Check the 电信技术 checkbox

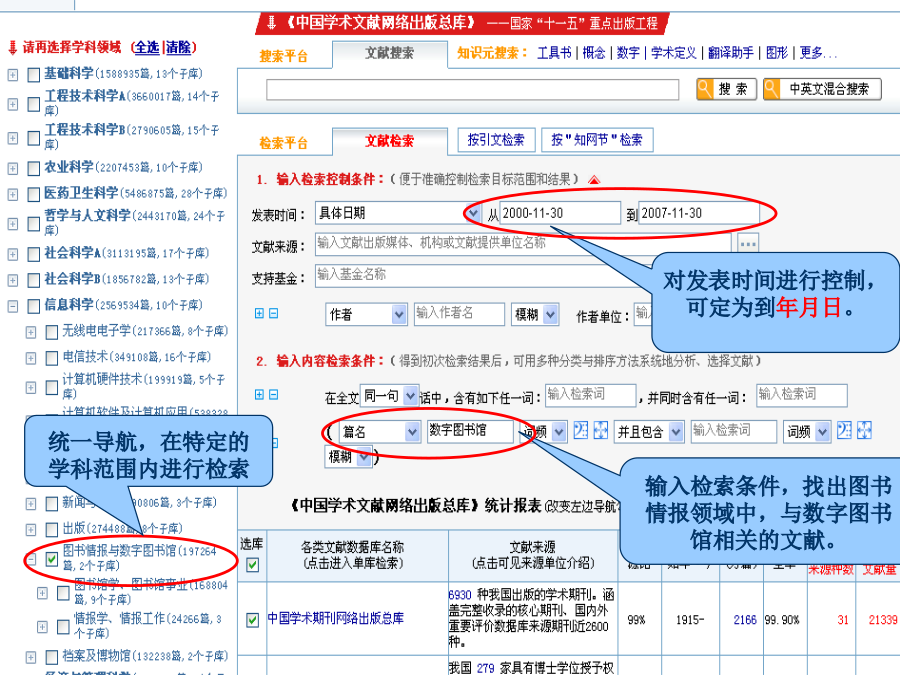tap(52, 358)
